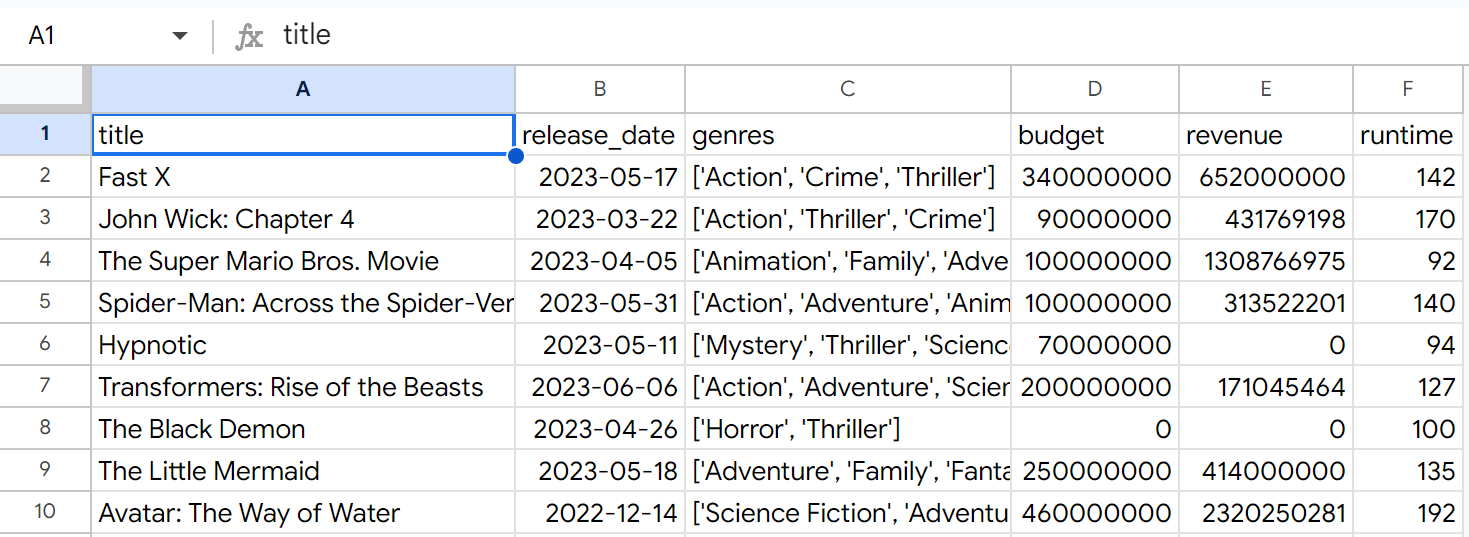The width and height of the screenshot is (1469, 537).
Task: Select row 5 header
Action: (45, 302)
